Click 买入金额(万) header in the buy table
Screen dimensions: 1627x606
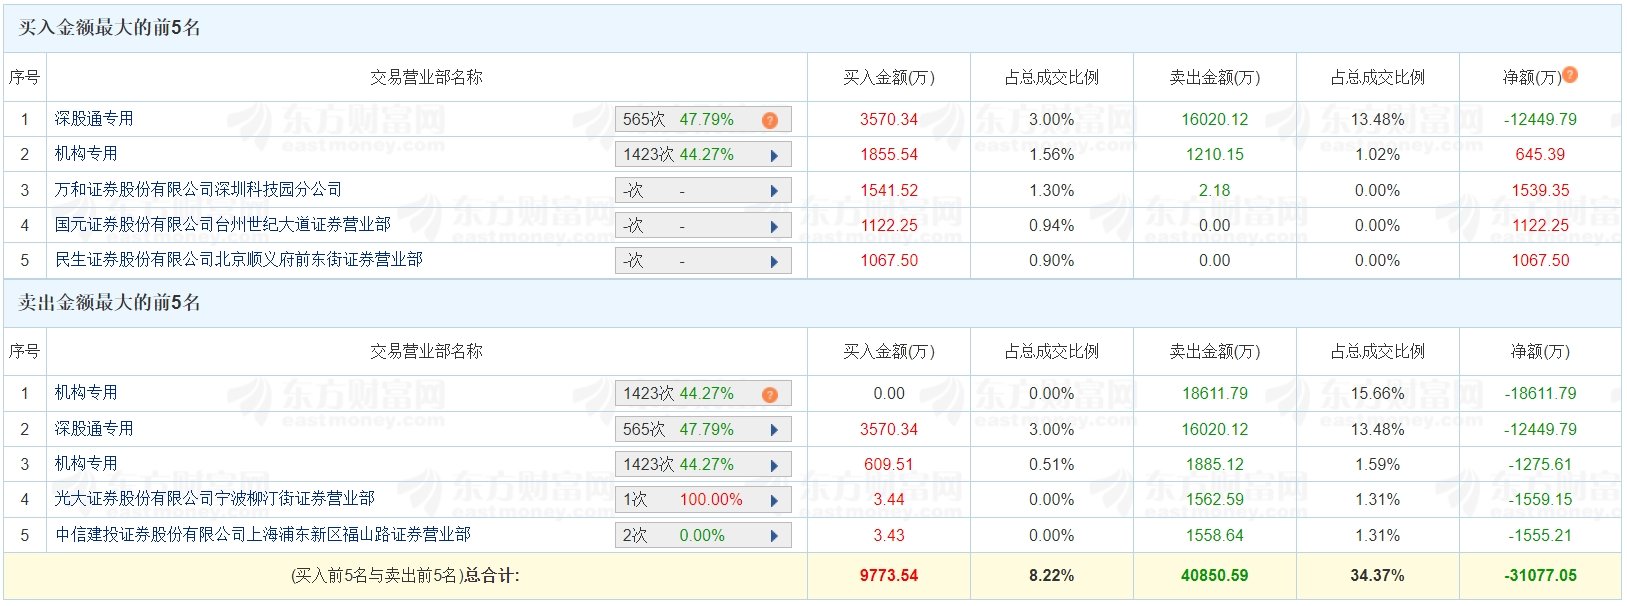889,77
